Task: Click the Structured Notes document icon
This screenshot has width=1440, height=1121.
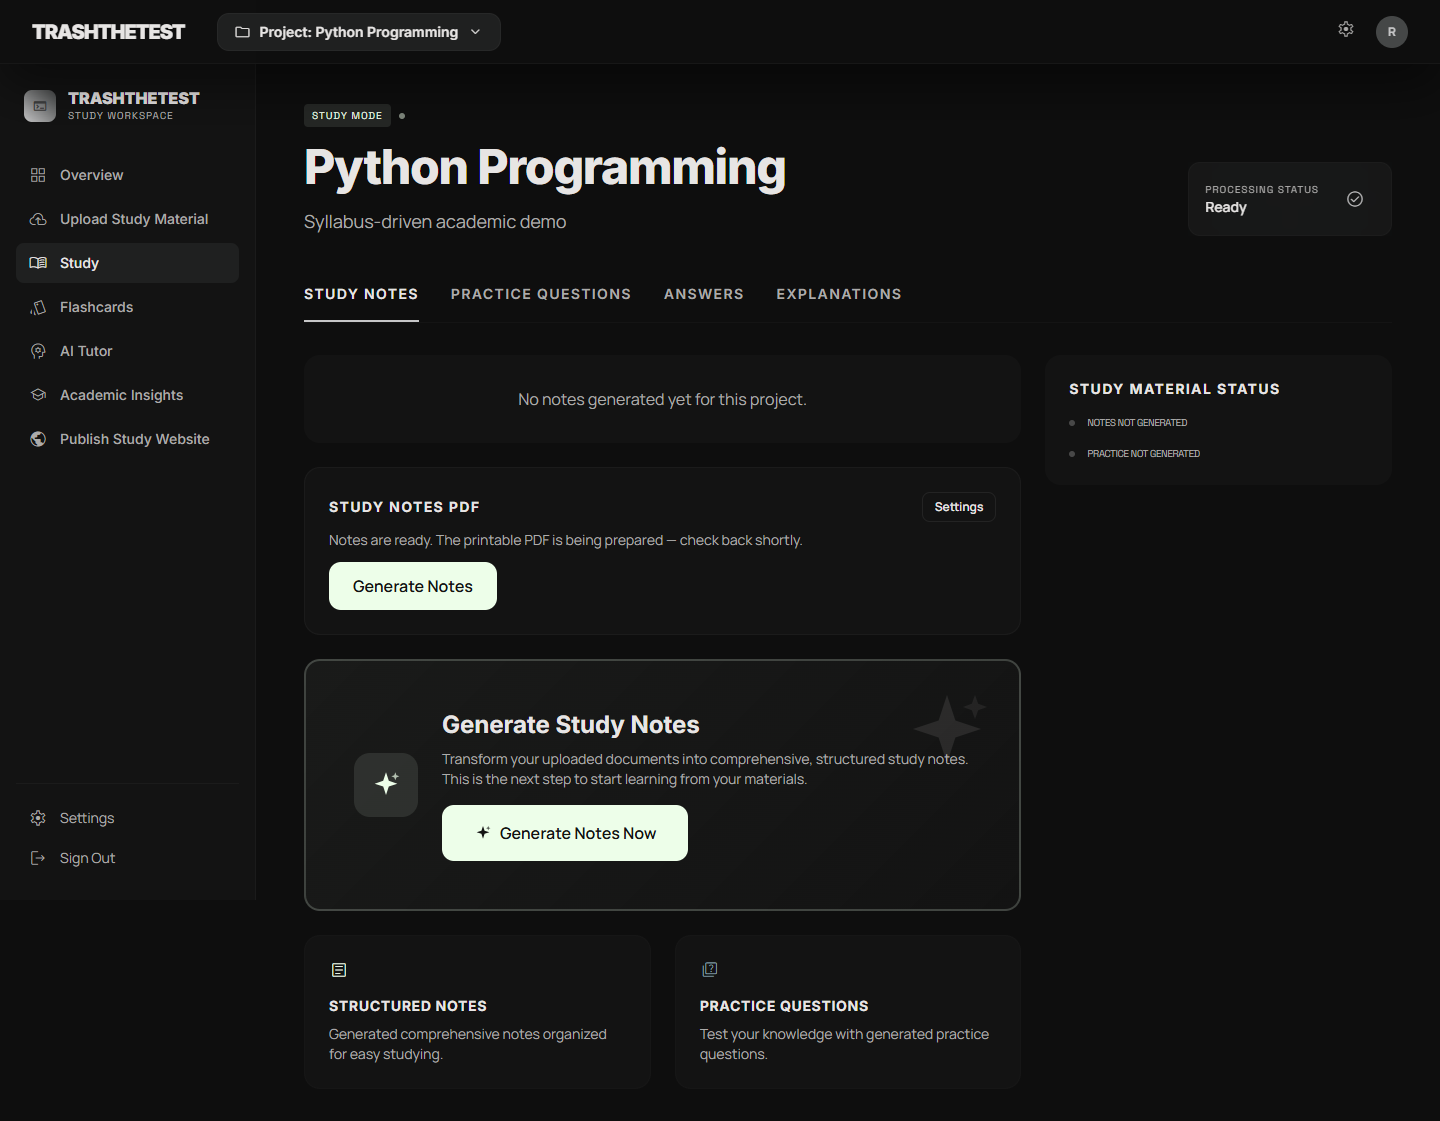Action: pos(339,970)
